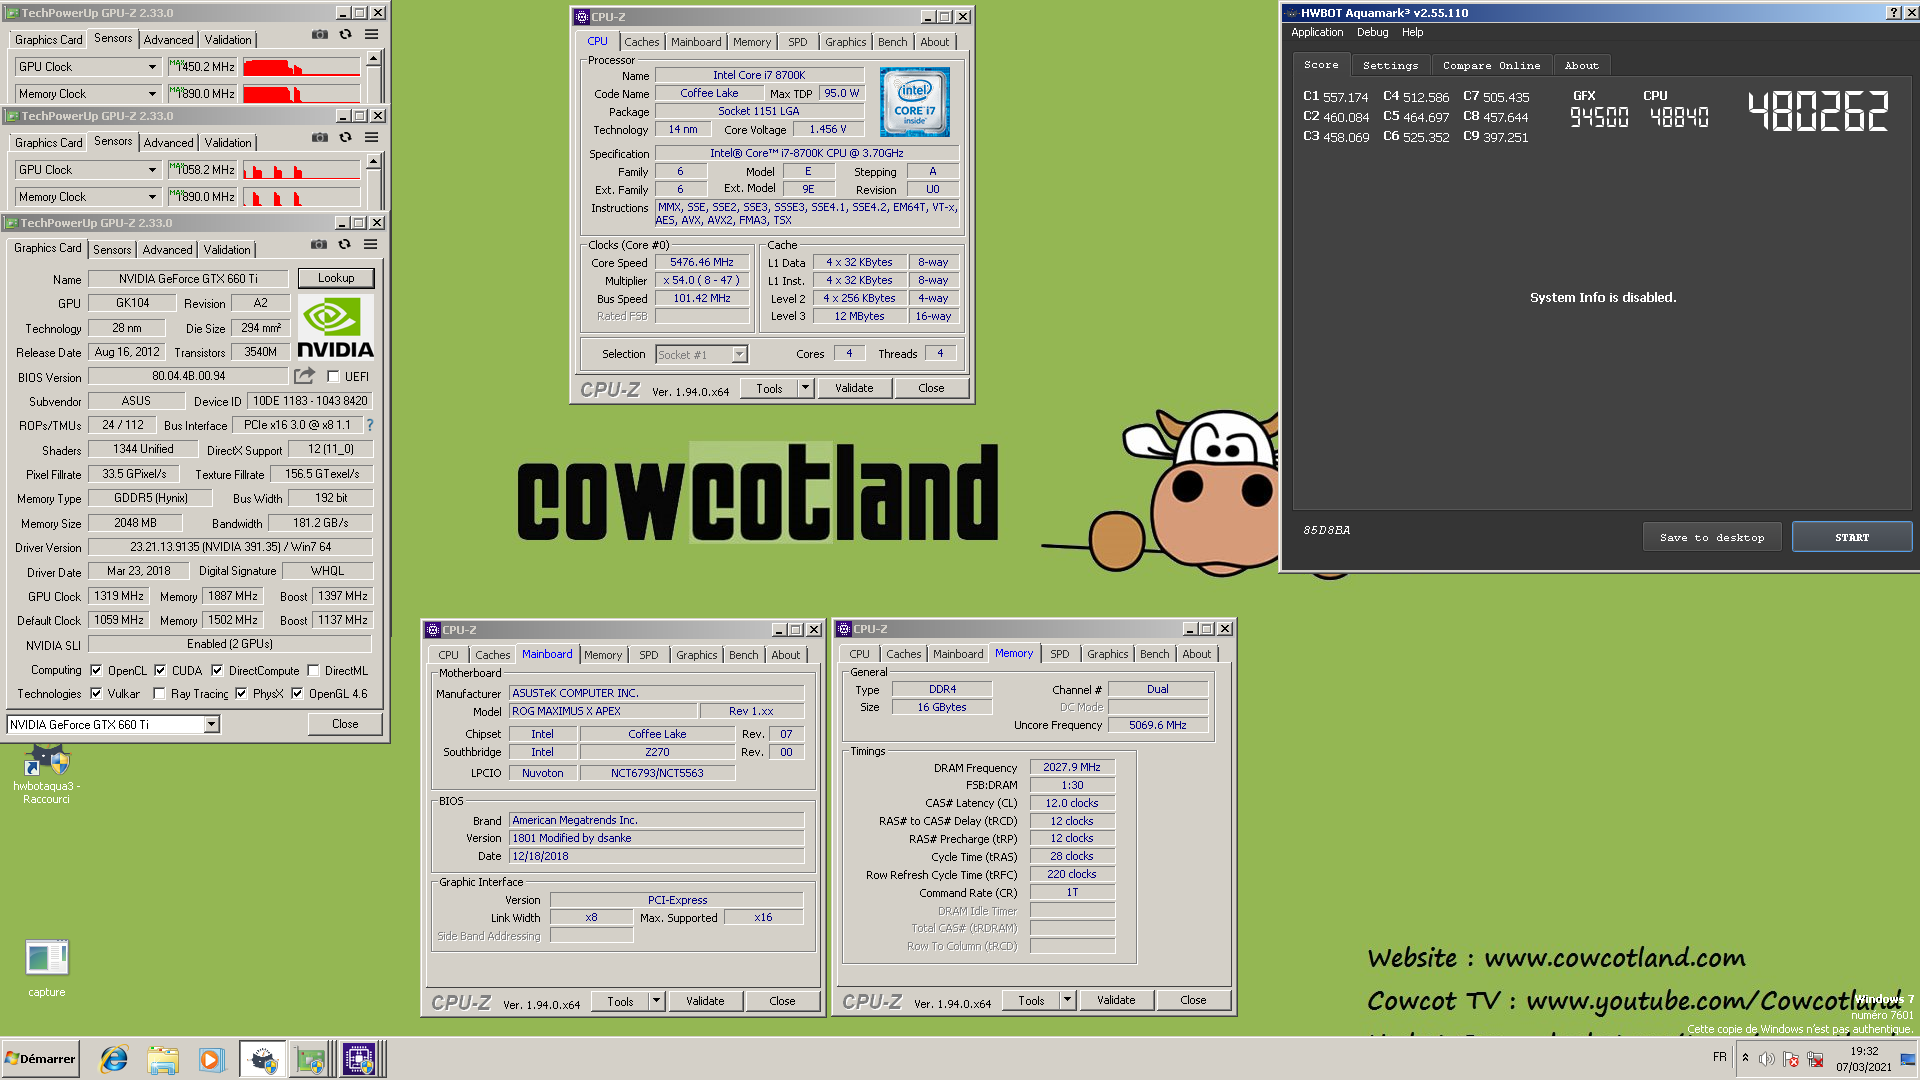The width and height of the screenshot is (1920, 1080).
Task: Open the Aquamark Compare Online tab
Action: coord(1491,65)
